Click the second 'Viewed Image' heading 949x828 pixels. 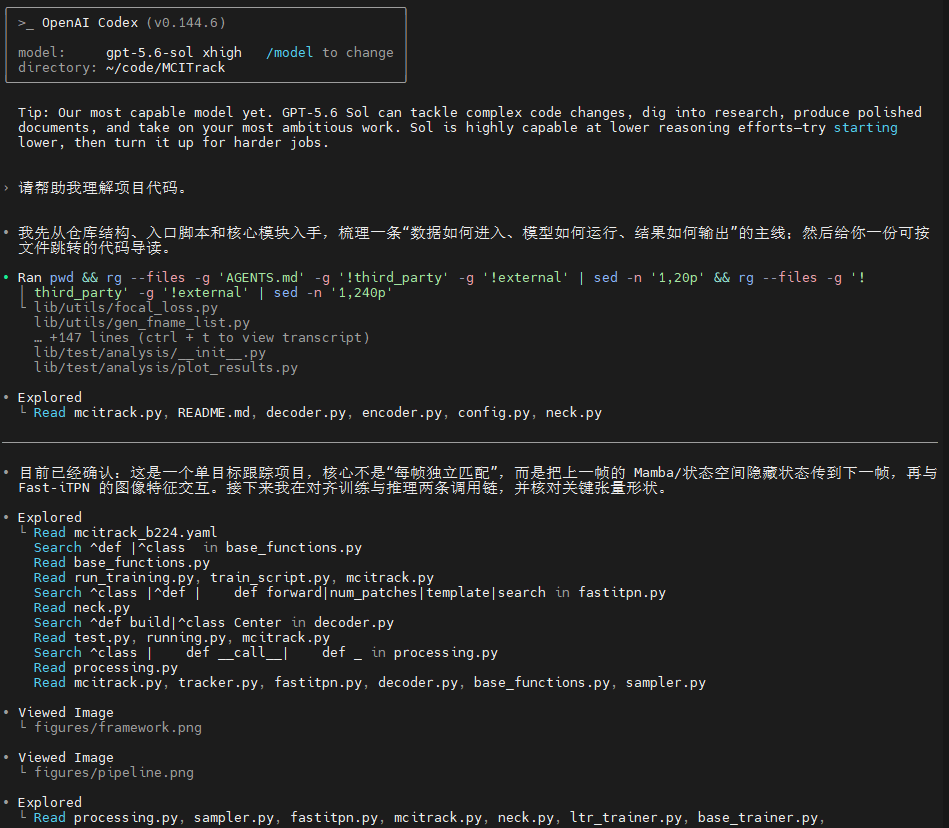tap(66, 758)
